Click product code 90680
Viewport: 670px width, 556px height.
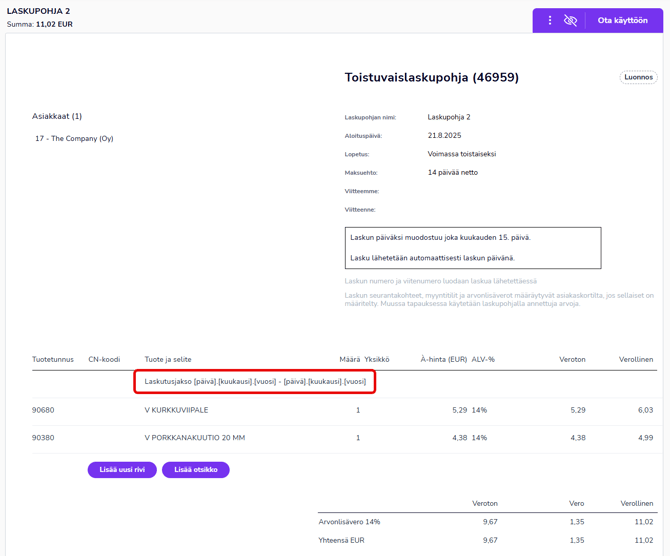[x=43, y=410]
